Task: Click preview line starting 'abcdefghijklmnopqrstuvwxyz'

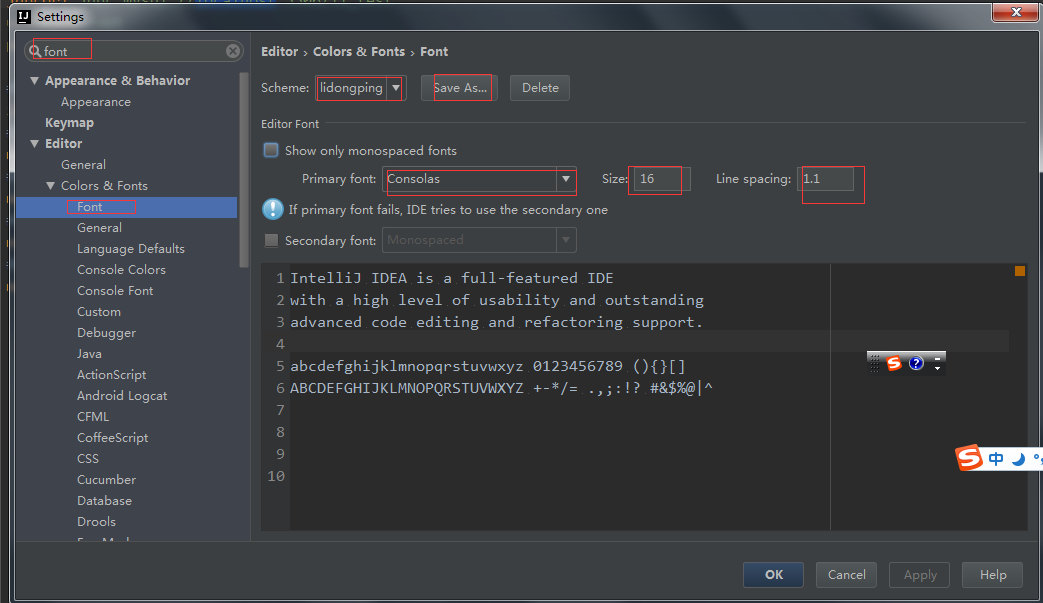Action: tap(488, 366)
